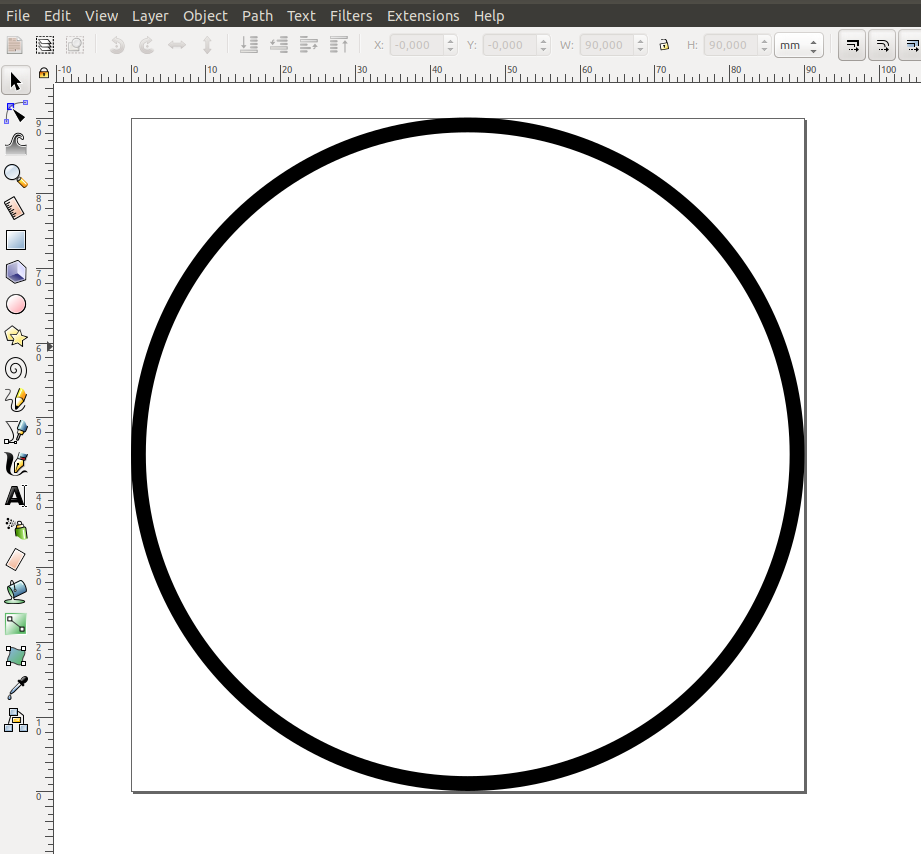
Task: Toggle scale rounded corners button
Action: [882, 45]
